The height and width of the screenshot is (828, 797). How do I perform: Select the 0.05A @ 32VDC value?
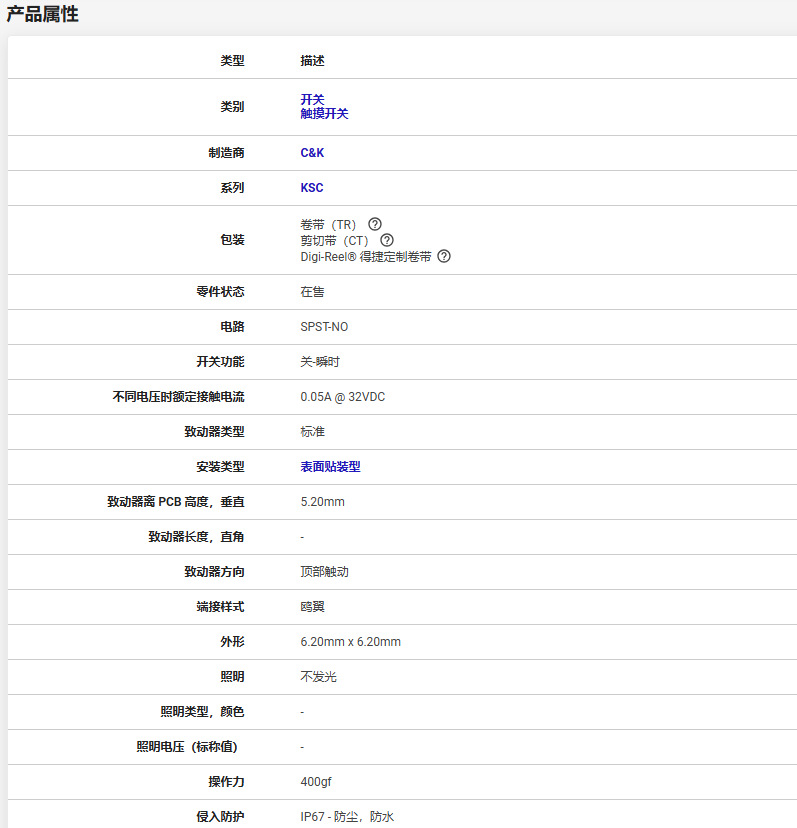(343, 397)
